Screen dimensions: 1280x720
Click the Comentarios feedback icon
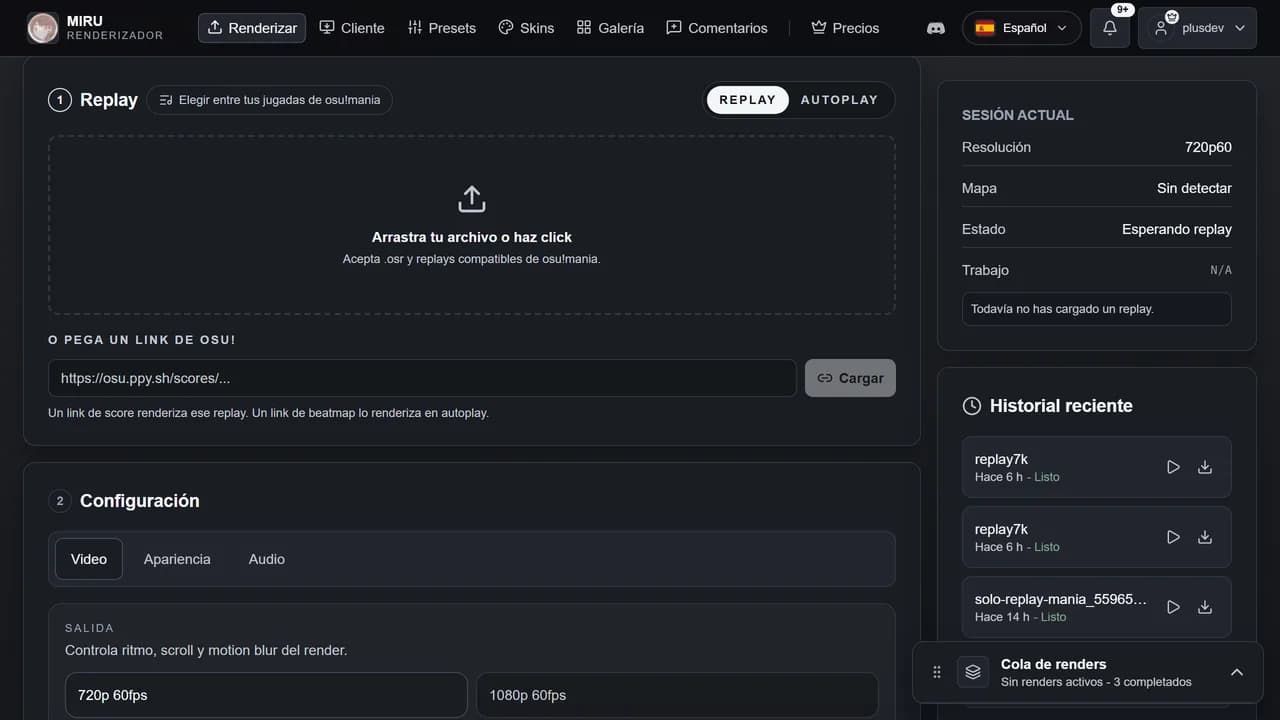click(x=674, y=28)
